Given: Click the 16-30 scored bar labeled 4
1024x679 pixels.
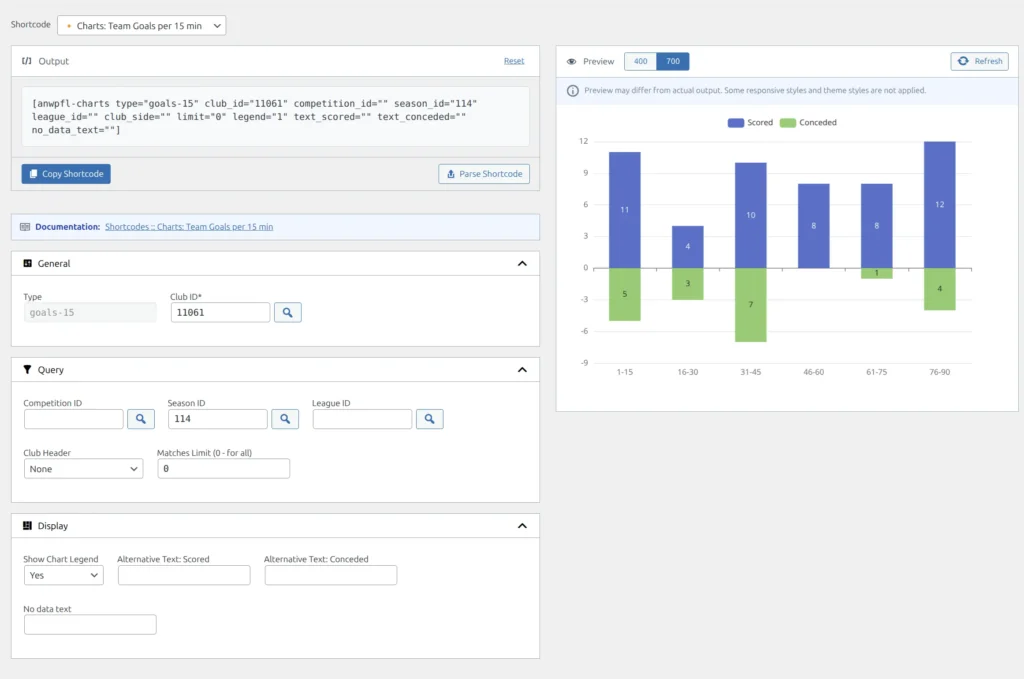Looking at the screenshot, I should (688, 247).
